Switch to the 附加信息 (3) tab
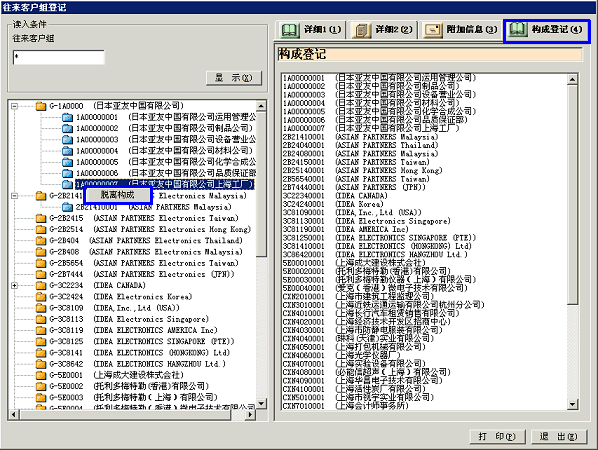This screenshot has width=598, height=450. (461, 30)
